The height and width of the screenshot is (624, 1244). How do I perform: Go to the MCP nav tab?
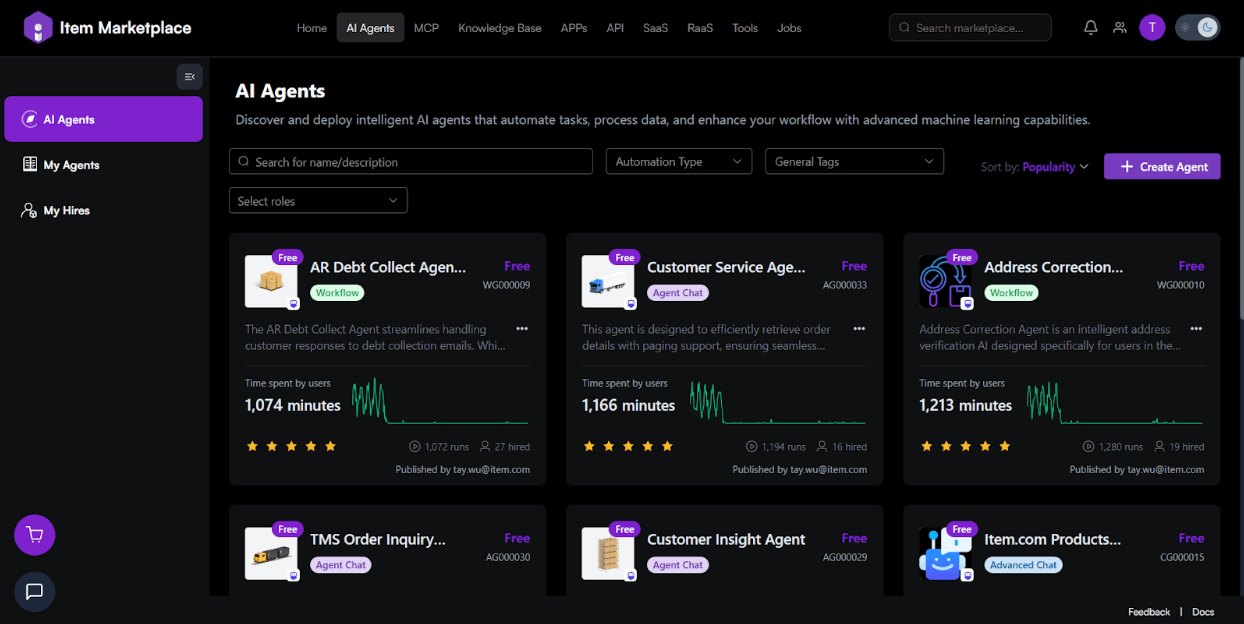[x=426, y=28]
